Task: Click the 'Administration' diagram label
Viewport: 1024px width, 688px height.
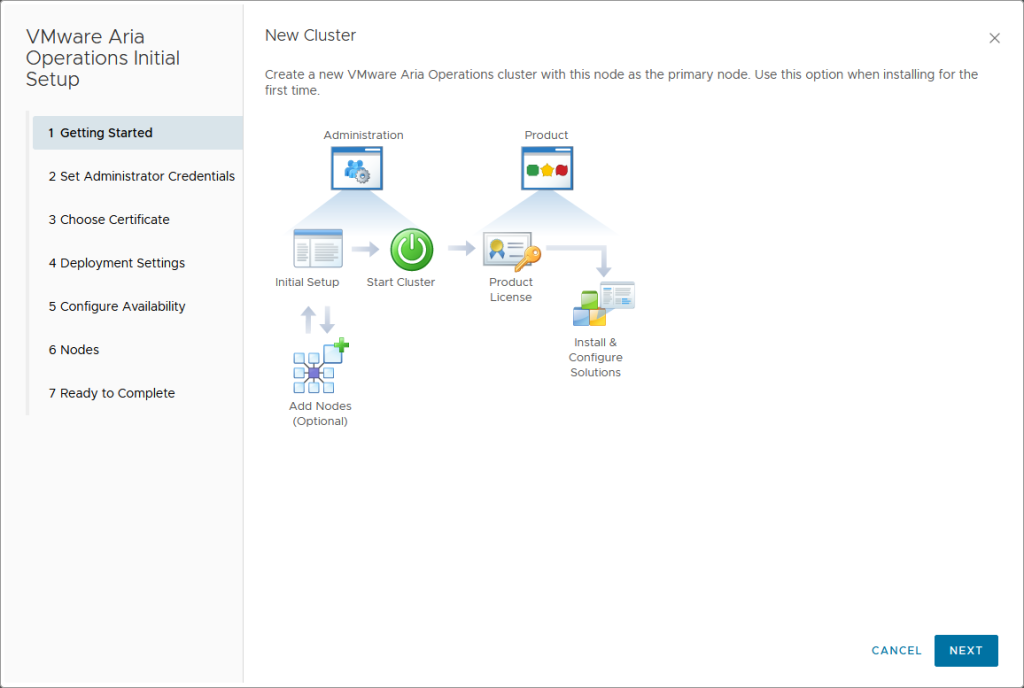Action: 363,135
